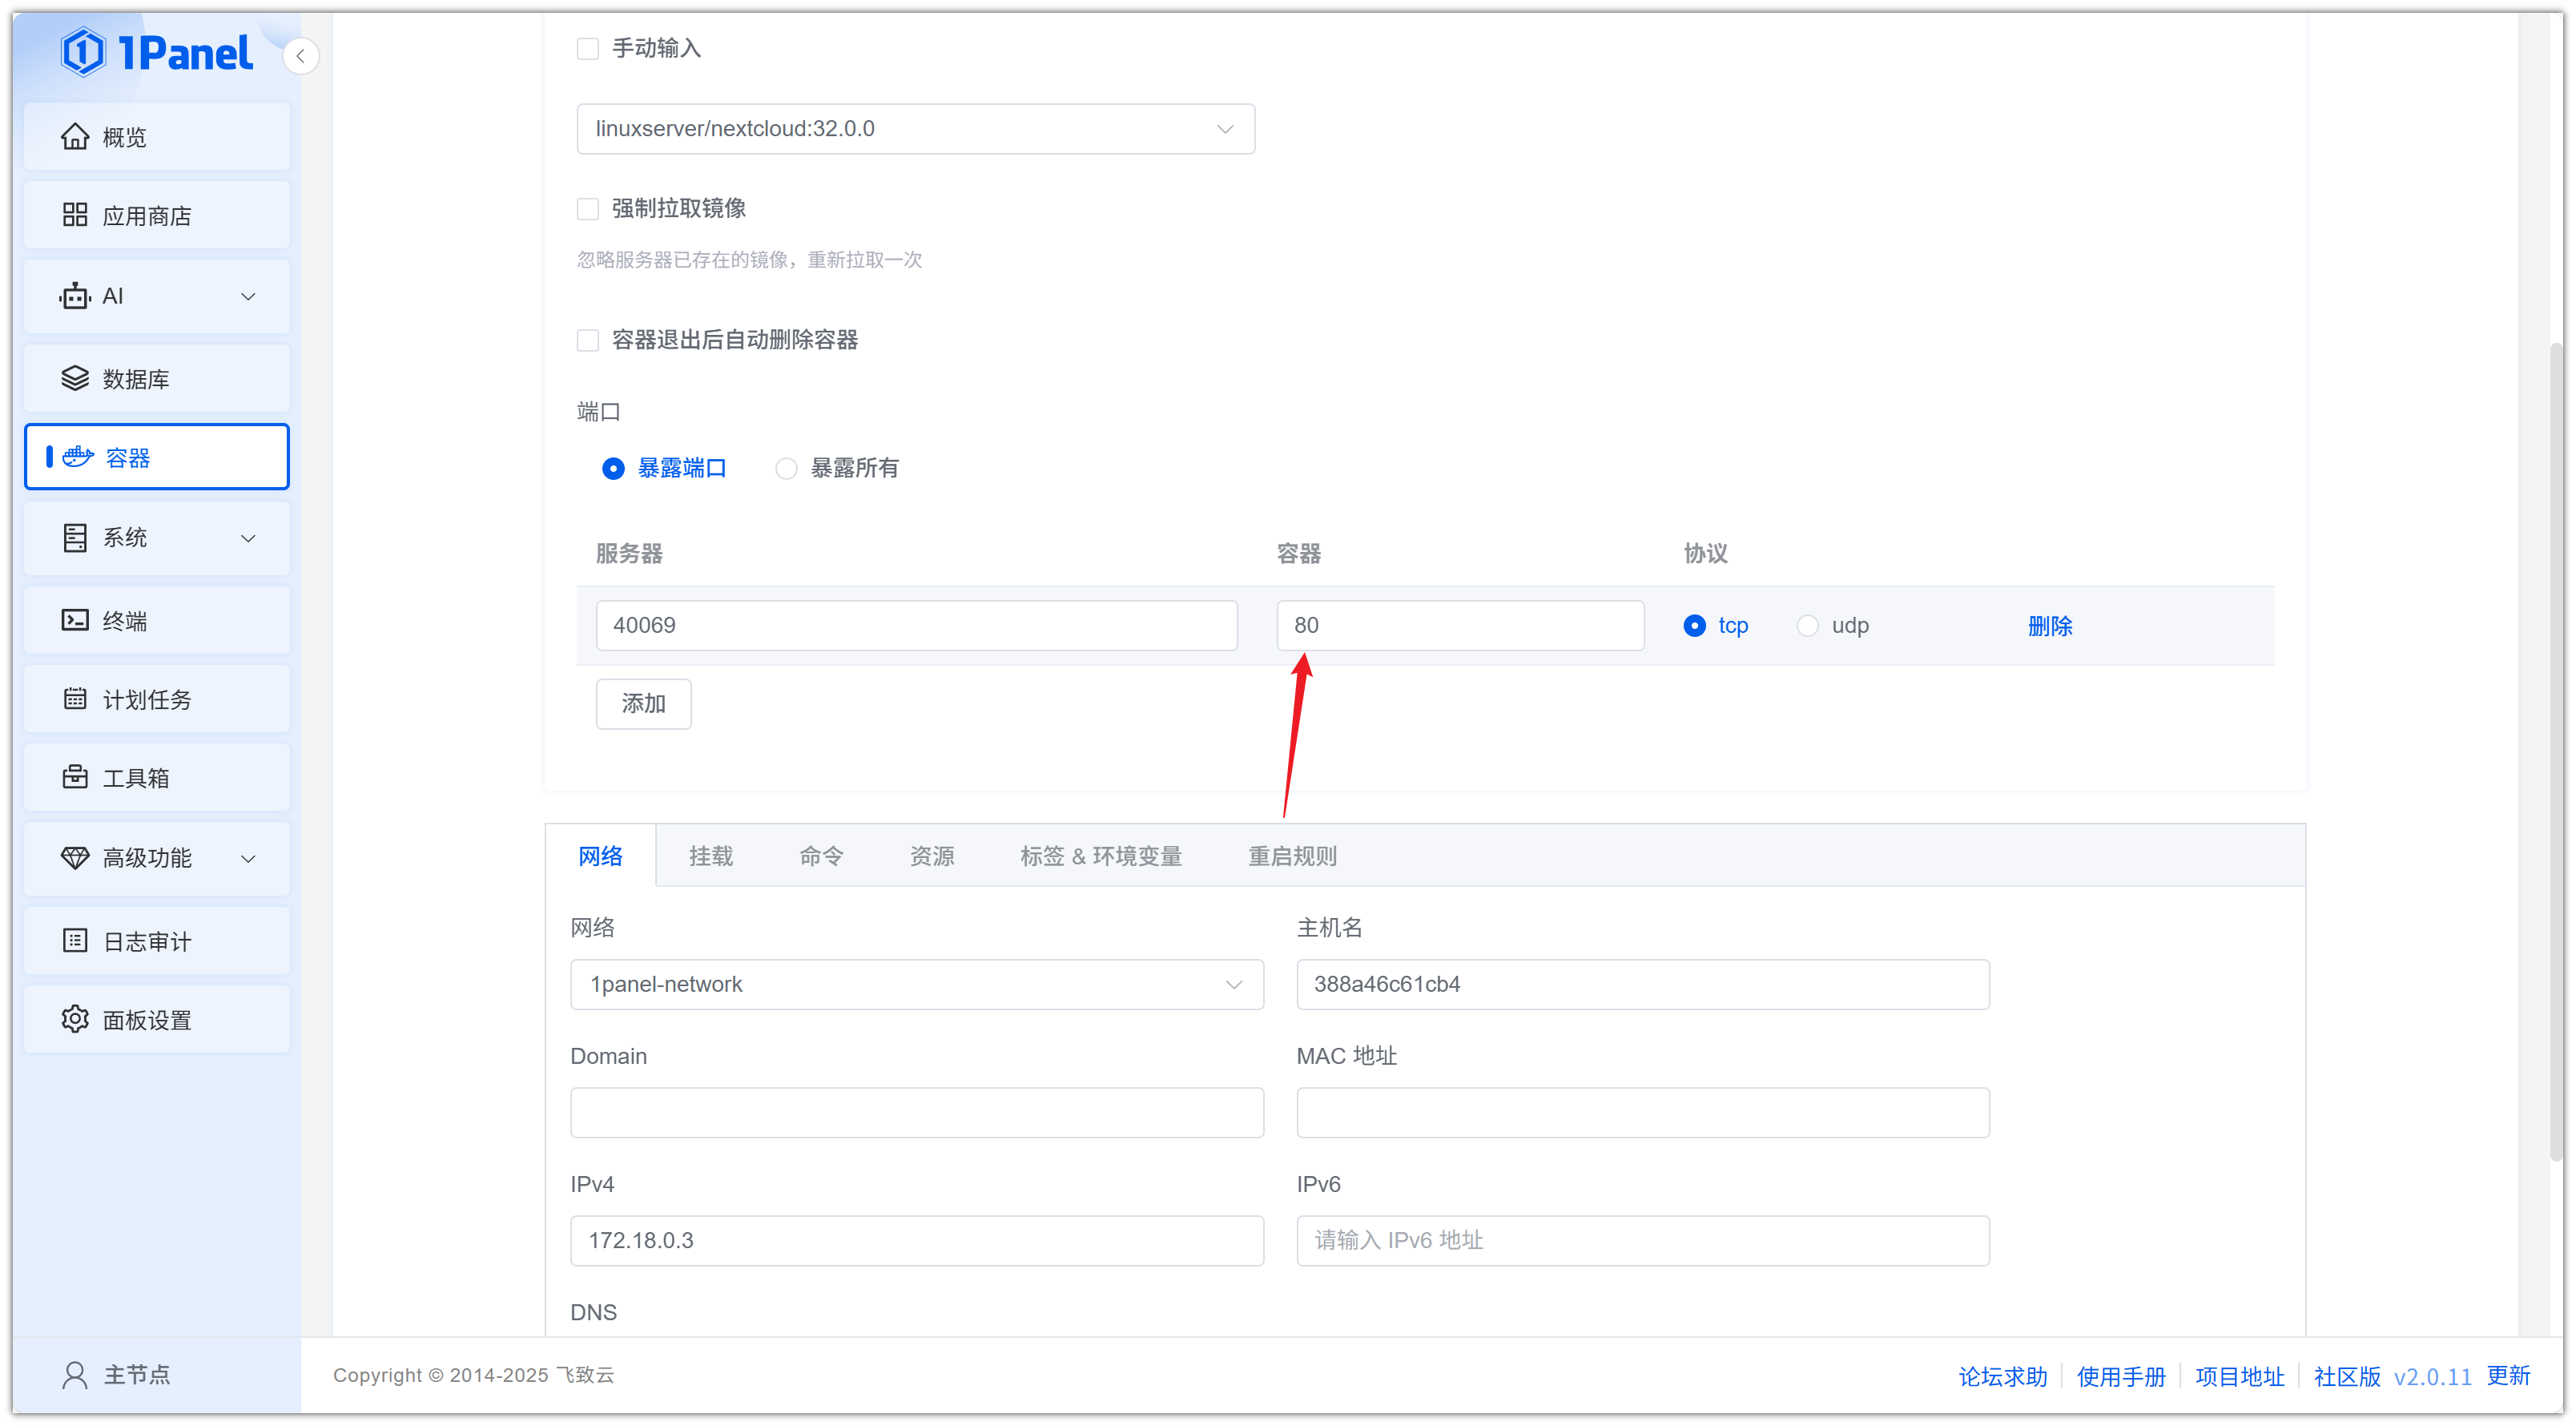Enable the force pull image checkbox

click(588, 208)
